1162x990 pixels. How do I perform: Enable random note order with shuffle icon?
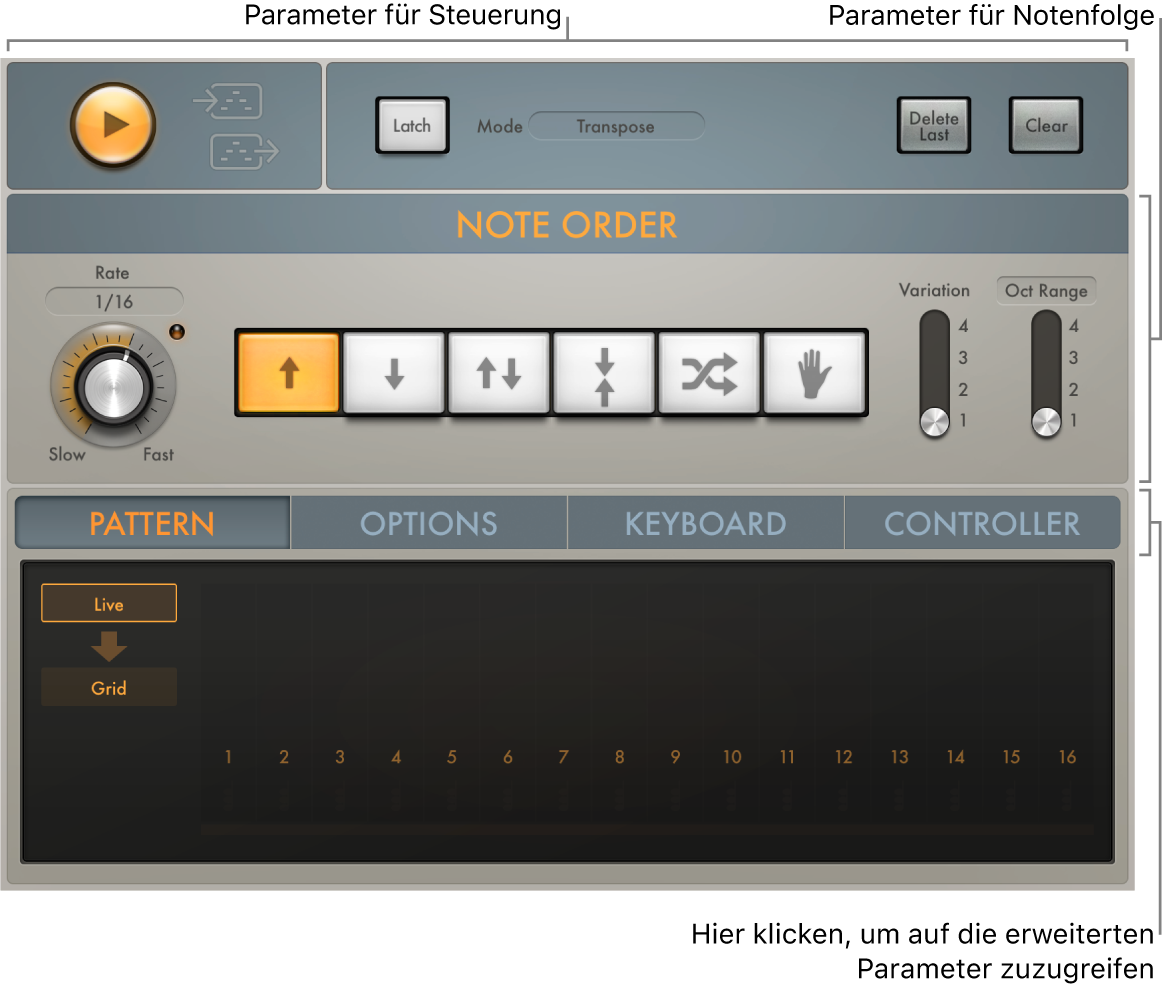coord(710,371)
